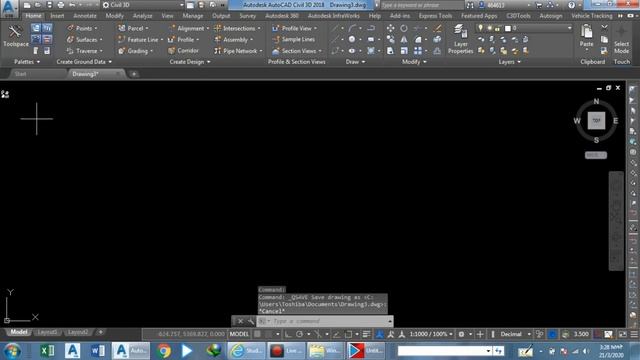Expand the Pipe Network dropdown

(261, 51)
